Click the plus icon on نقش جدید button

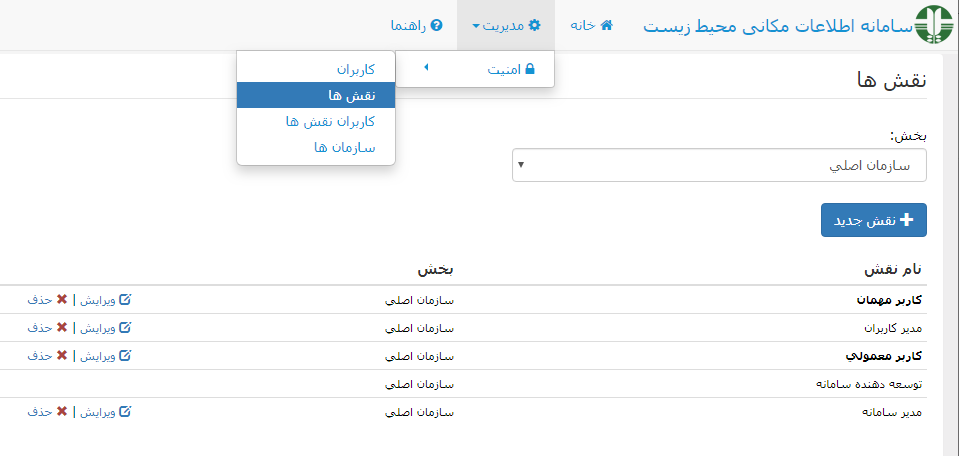pyautogui.click(x=907, y=220)
